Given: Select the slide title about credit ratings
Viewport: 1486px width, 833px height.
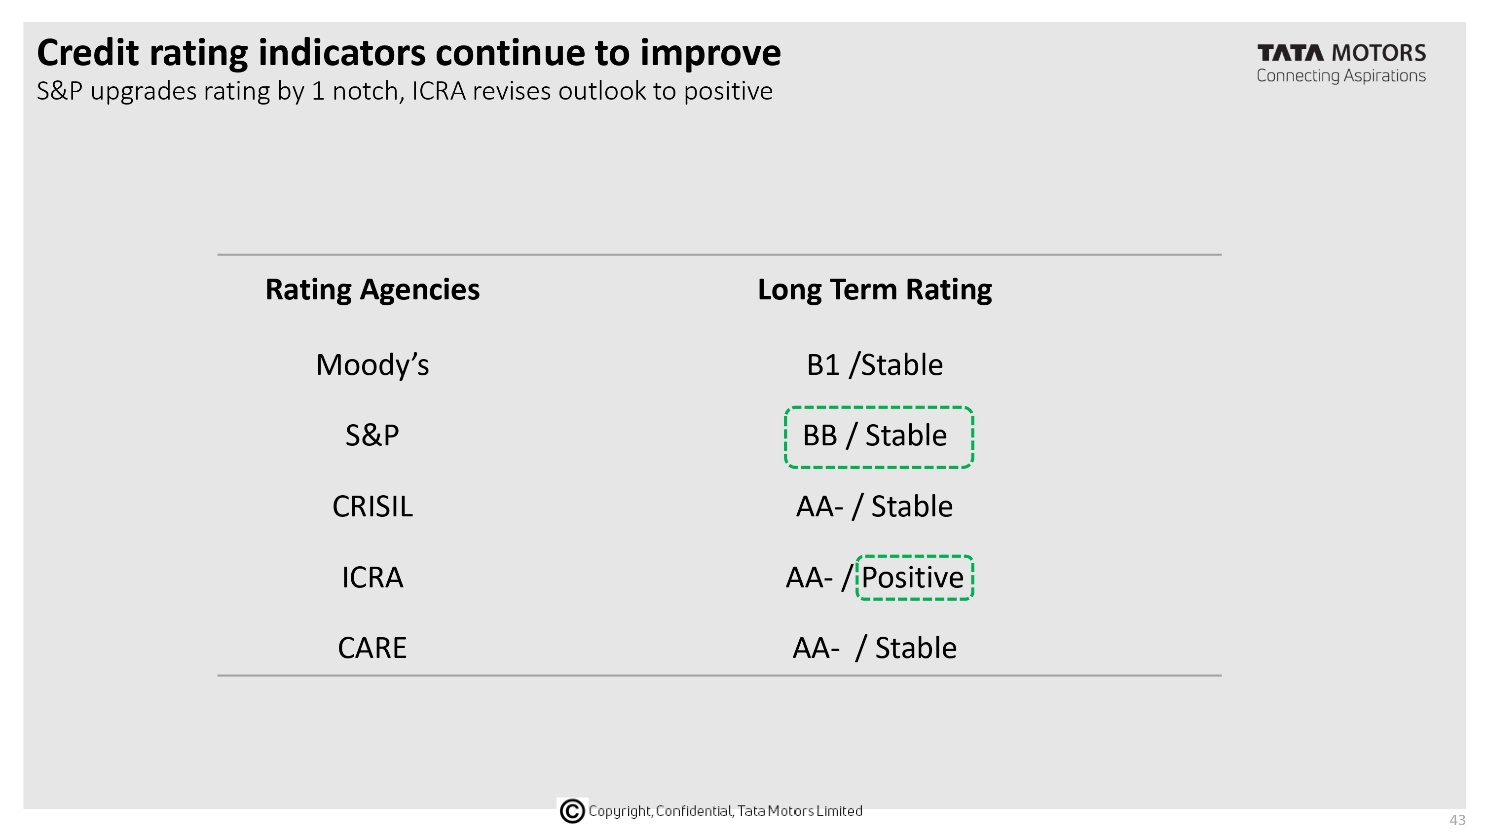Looking at the screenshot, I should [409, 52].
